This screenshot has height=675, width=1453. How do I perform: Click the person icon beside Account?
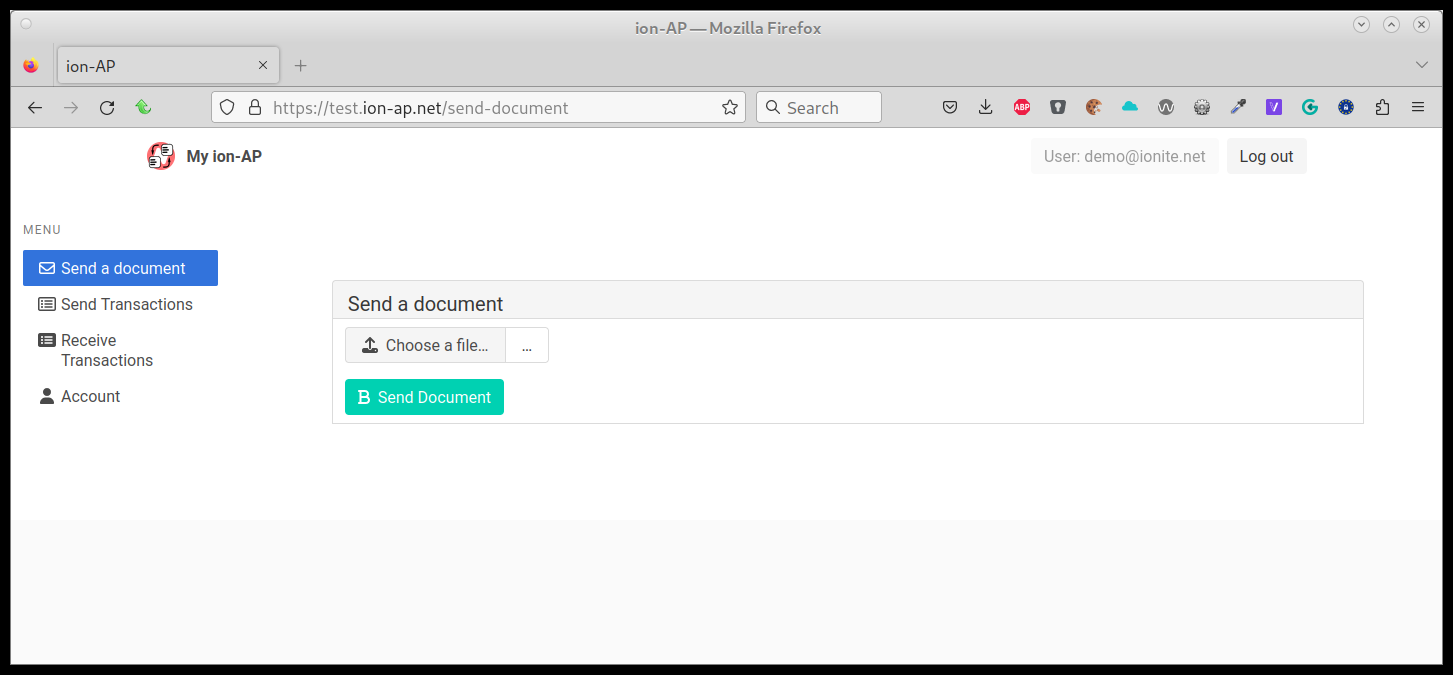(47, 396)
